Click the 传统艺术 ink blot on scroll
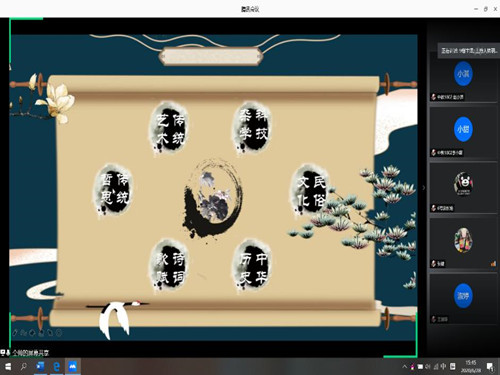This screenshot has width=500, height=375. (169, 128)
